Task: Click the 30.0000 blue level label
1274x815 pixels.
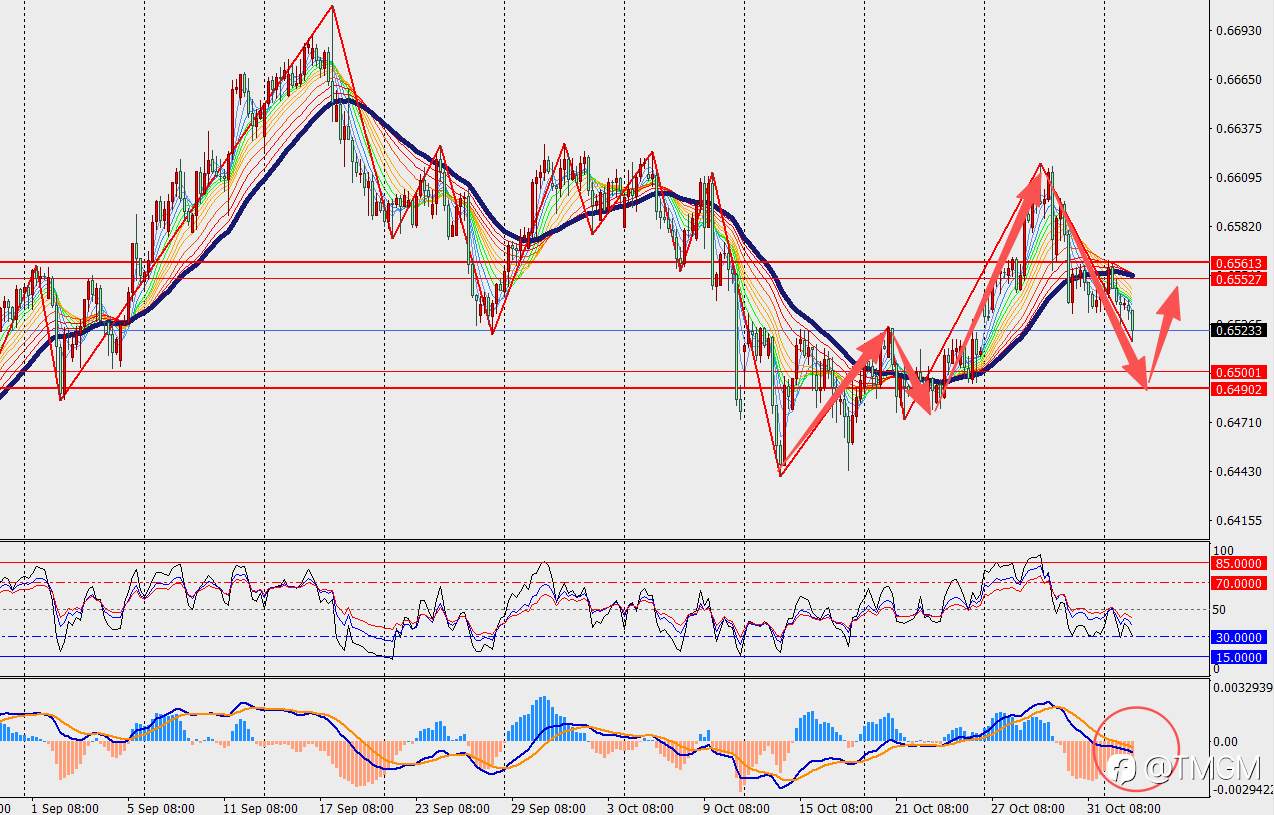Action: coord(1239,637)
